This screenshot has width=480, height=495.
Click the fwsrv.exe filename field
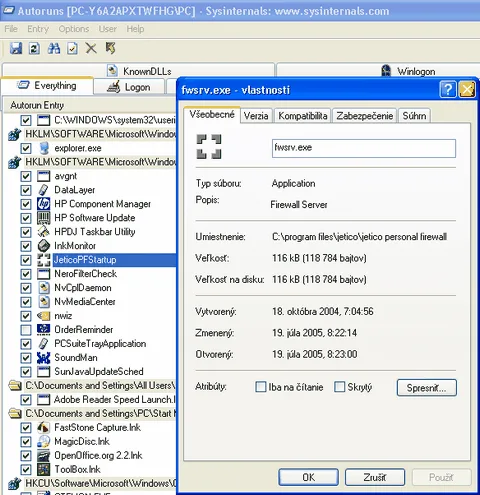tap(364, 148)
